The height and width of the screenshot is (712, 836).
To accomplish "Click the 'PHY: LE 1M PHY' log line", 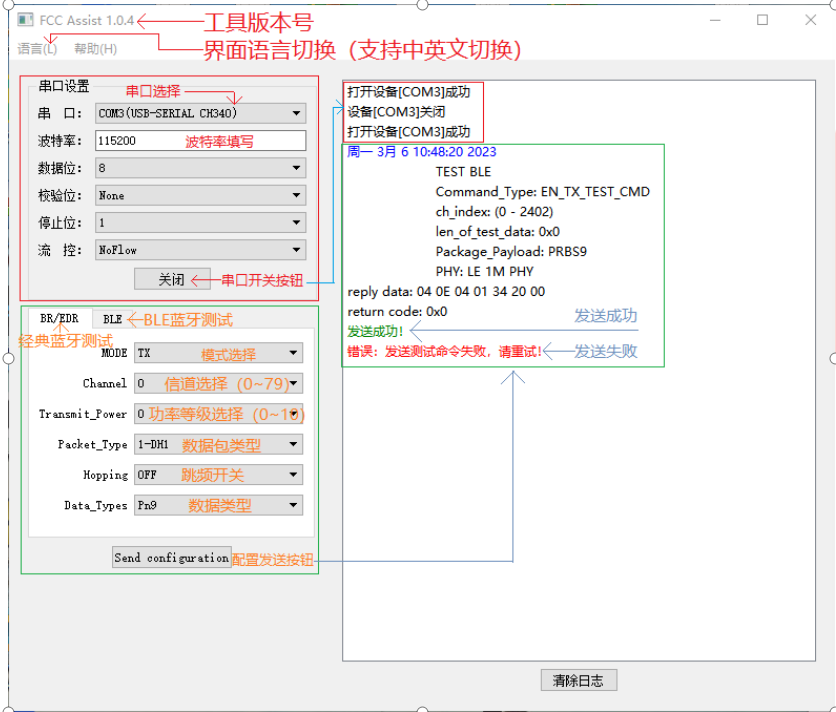I will (x=485, y=271).
